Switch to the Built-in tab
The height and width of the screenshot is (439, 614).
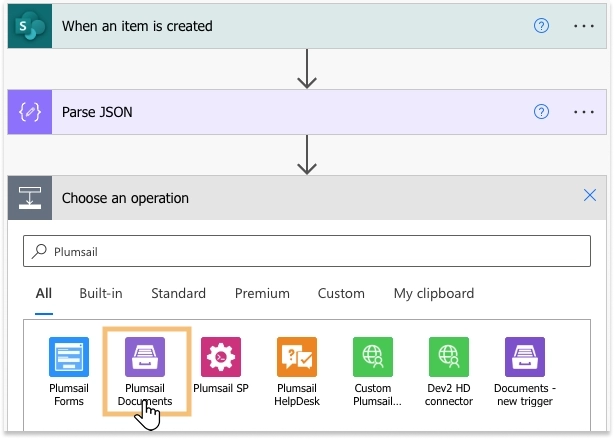(x=101, y=293)
